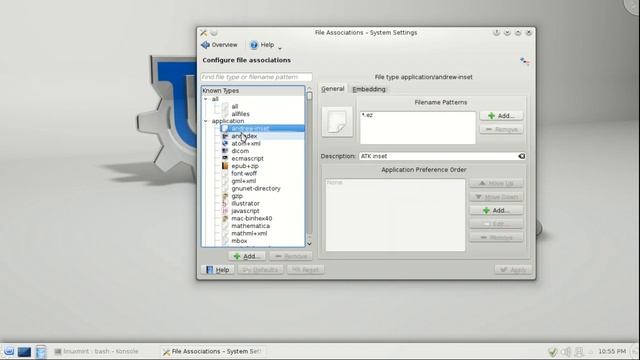Select epub+zip file type

[245, 166]
